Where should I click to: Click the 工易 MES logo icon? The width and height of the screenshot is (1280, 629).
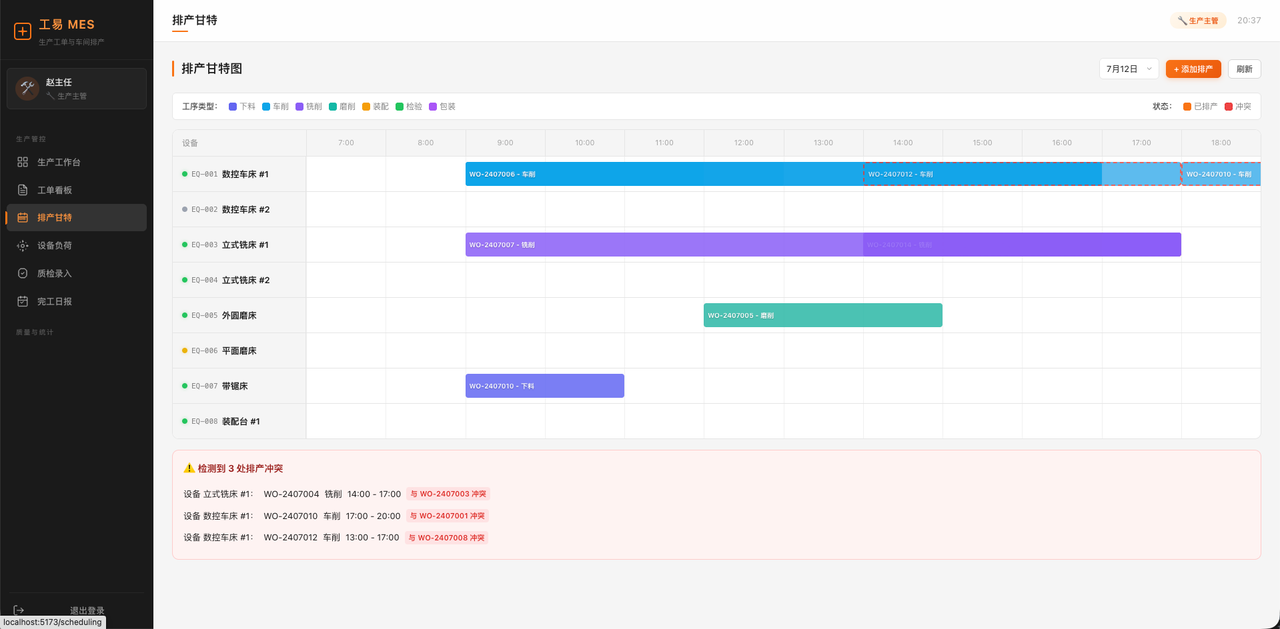click(x=22, y=31)
